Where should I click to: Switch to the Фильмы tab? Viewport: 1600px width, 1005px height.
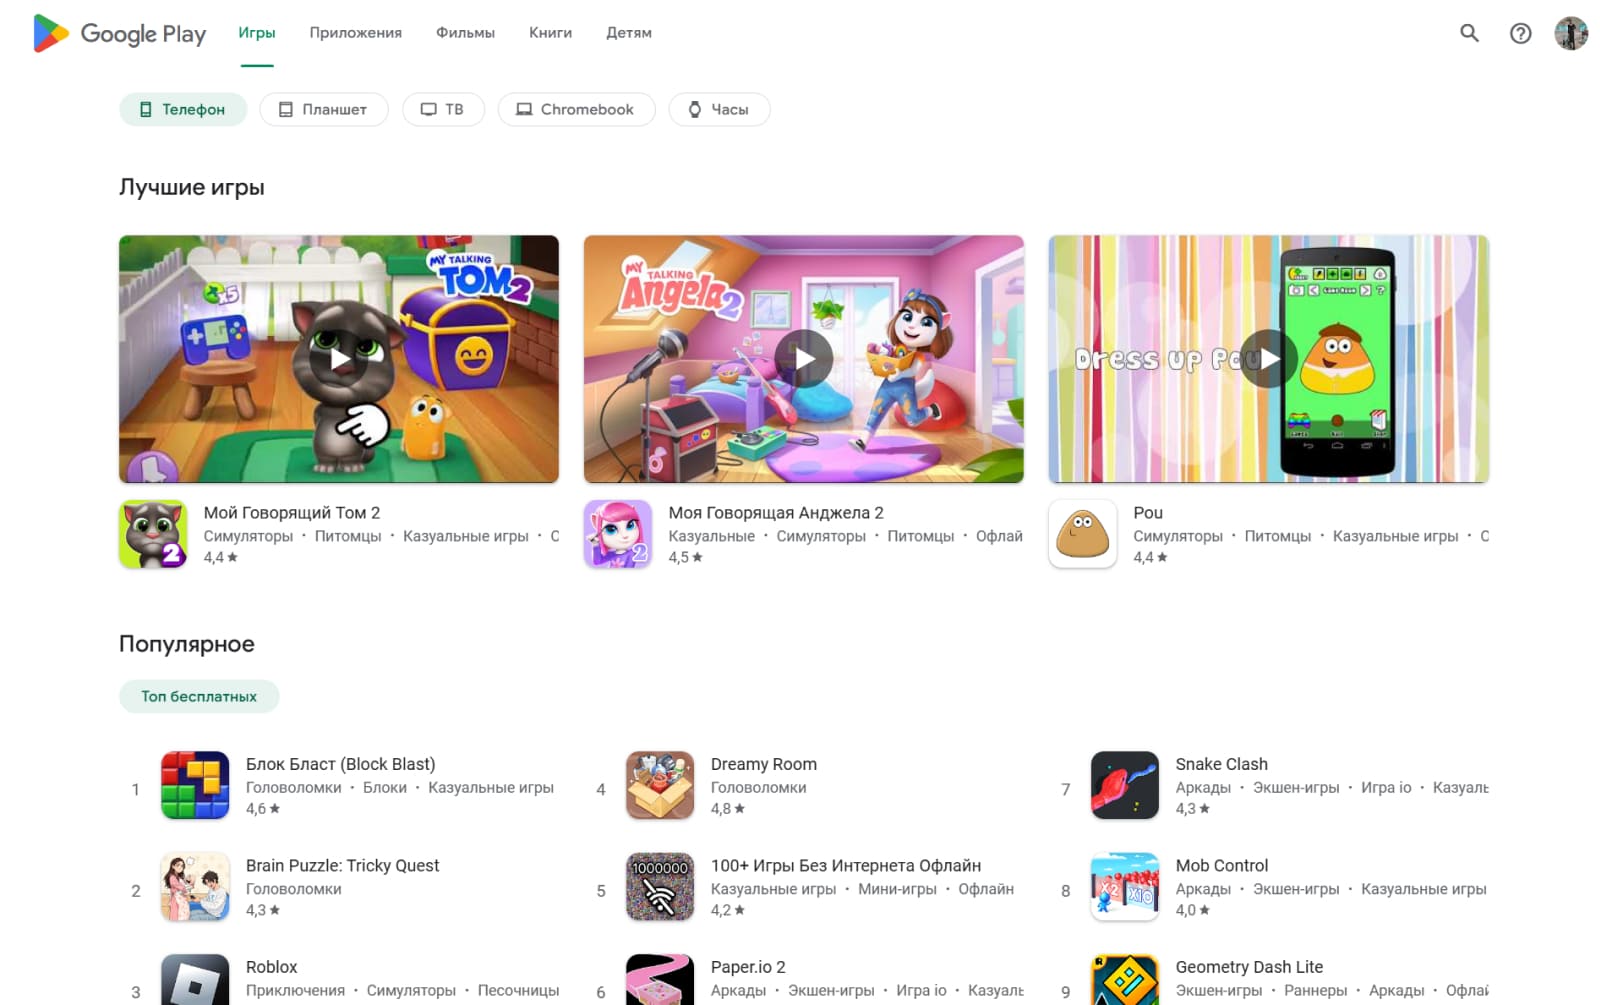pos(464,32)
